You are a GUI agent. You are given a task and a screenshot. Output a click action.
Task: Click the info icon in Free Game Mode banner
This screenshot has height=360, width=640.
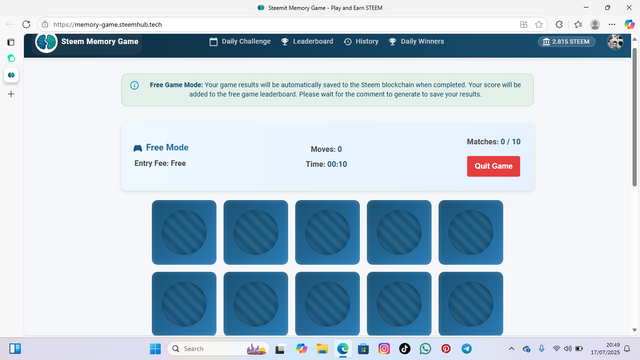[134, 85]
